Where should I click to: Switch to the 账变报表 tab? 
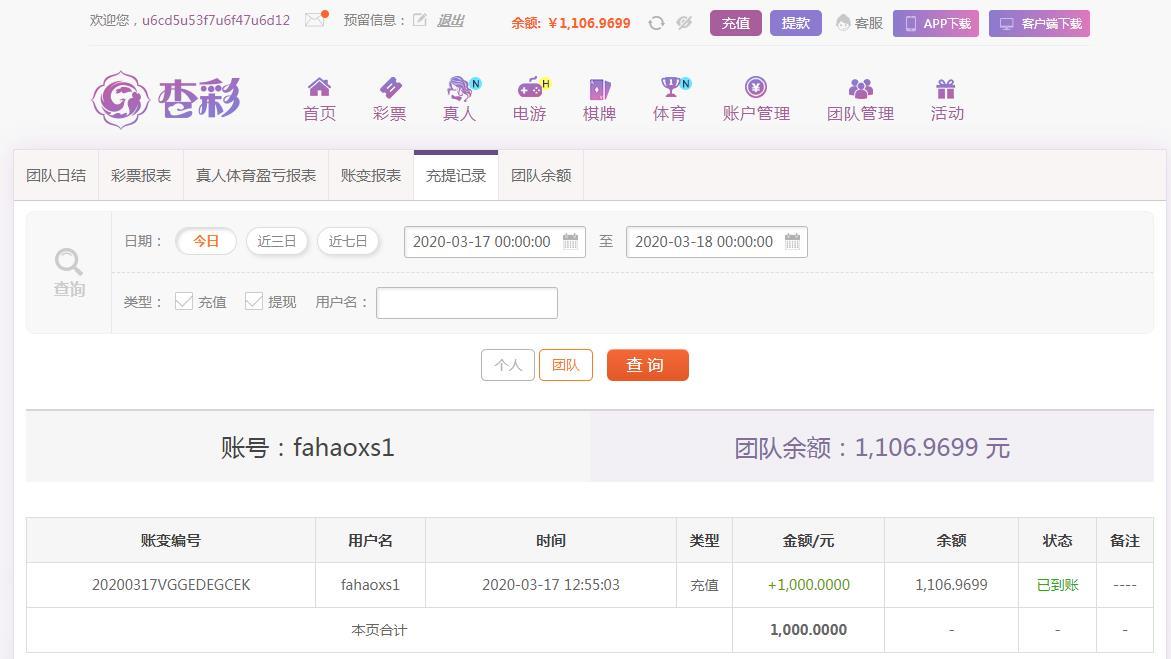(369, 174)
